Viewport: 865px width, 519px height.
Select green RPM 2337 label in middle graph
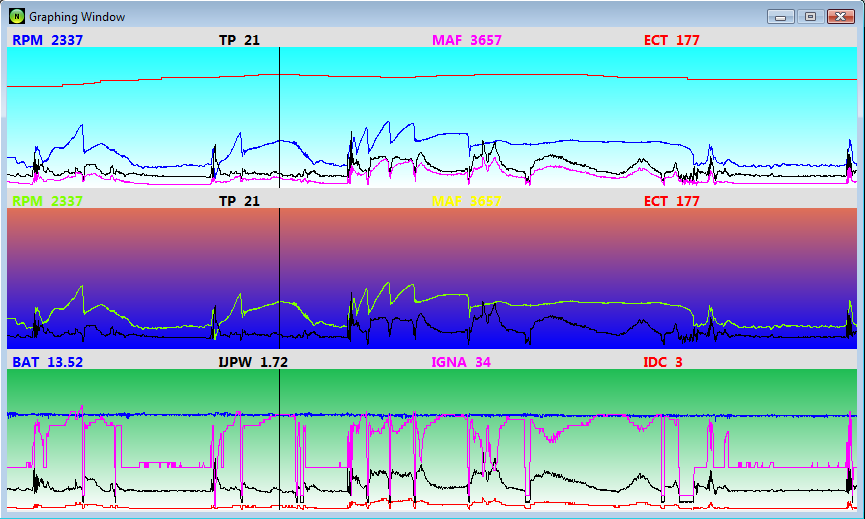pos(47,201)
